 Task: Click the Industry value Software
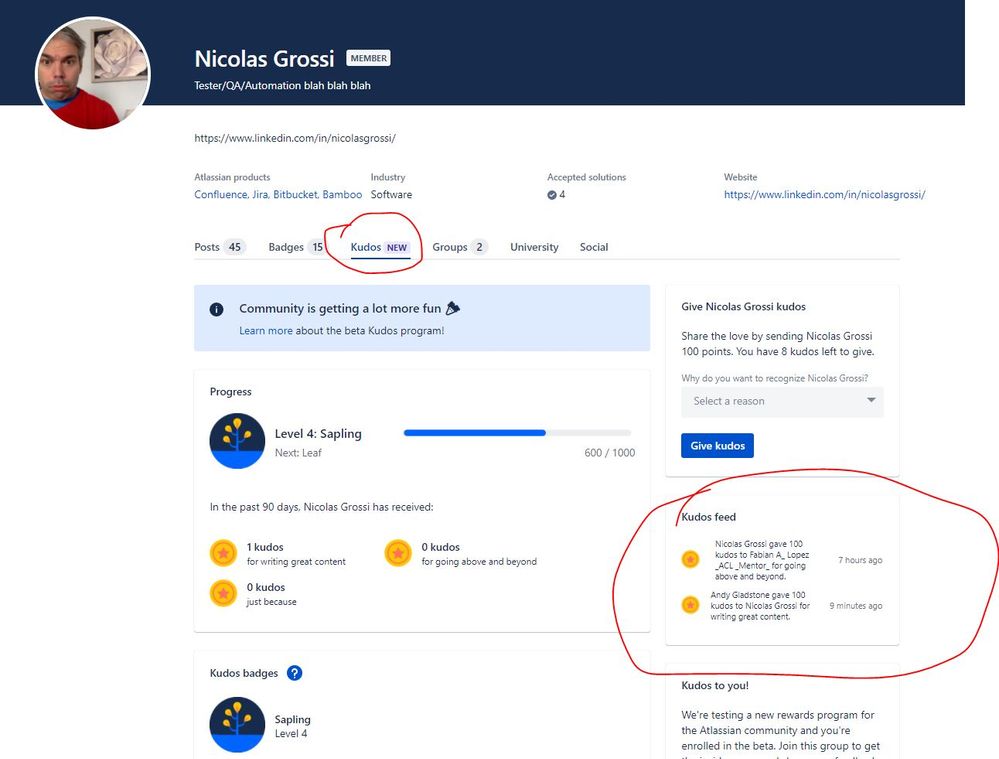(391, 194)
